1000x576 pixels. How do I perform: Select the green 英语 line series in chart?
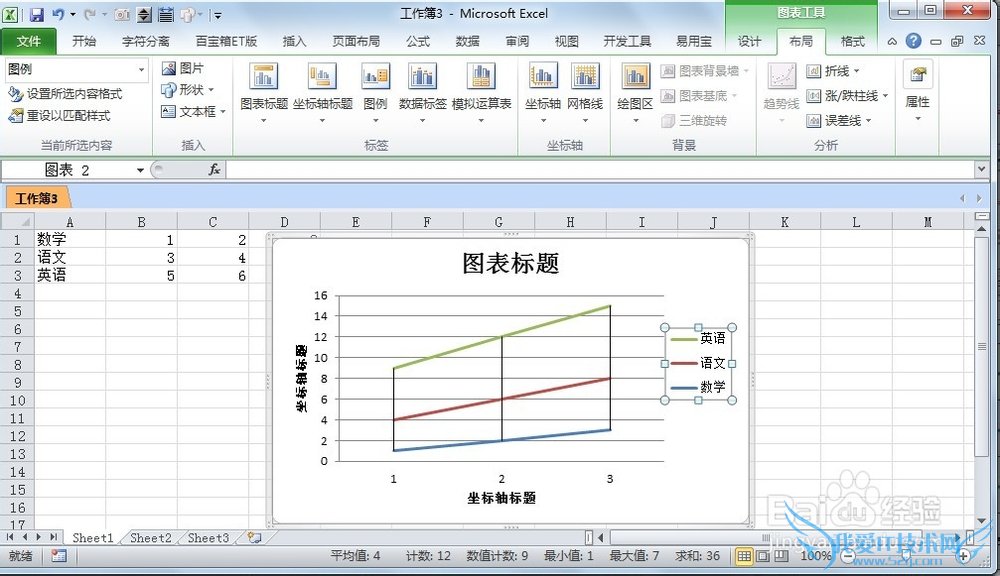[x=502, y=337]
